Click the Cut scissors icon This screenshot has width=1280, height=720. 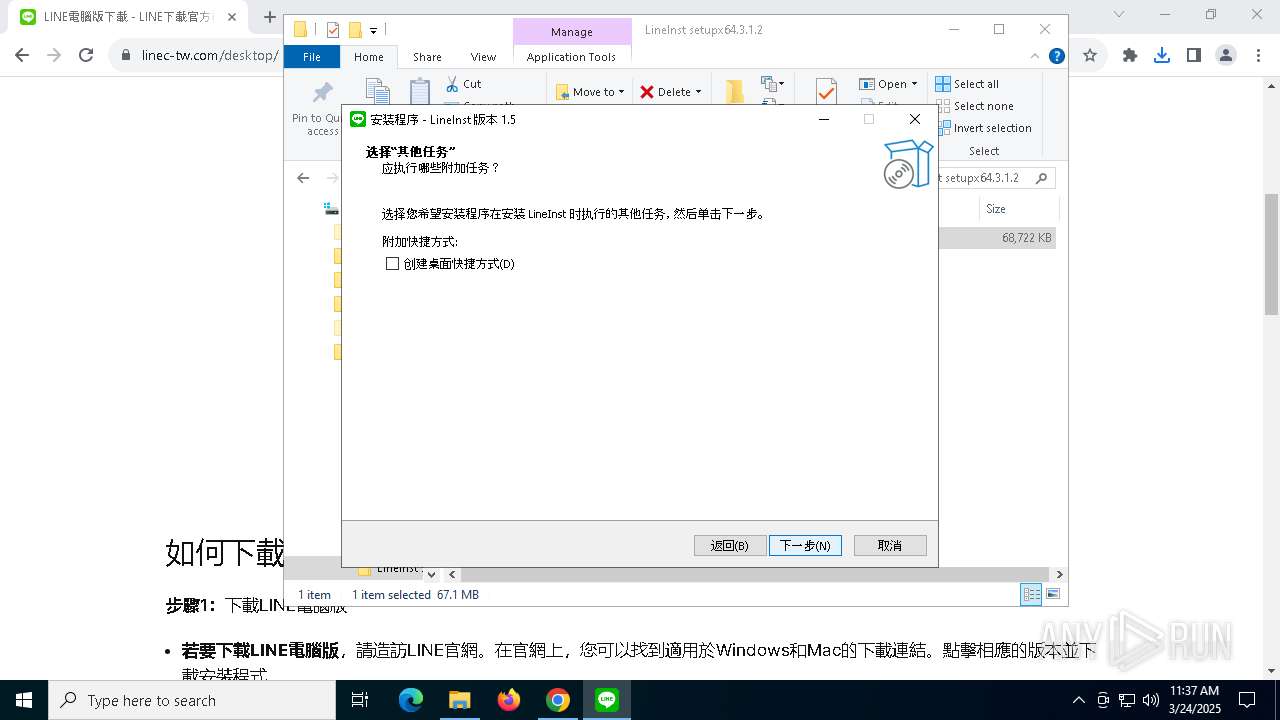[x=452, y=84]
